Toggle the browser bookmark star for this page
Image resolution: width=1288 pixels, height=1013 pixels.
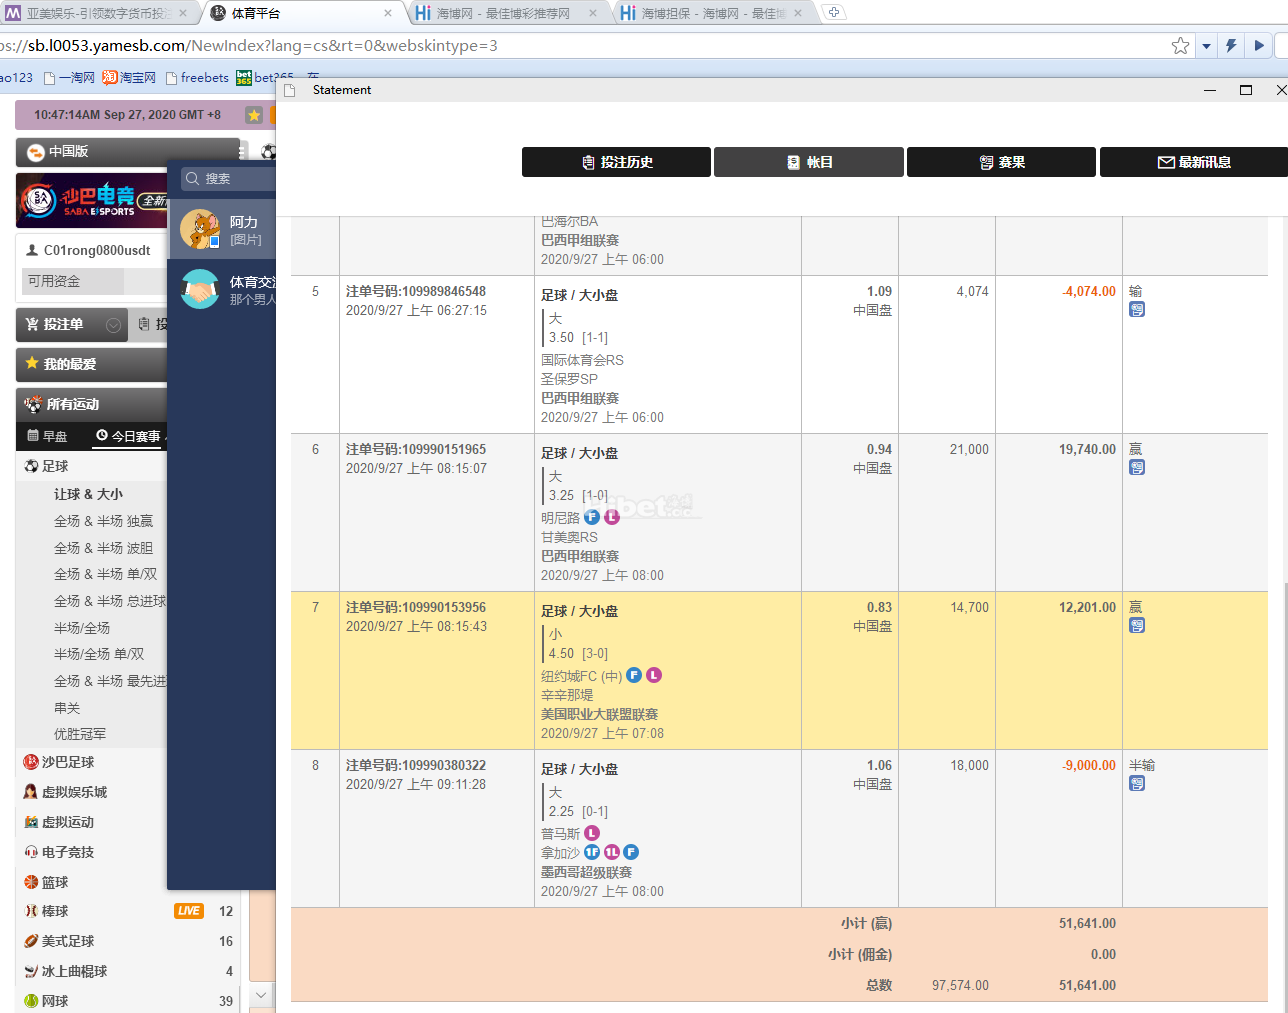click(1180, 45)
